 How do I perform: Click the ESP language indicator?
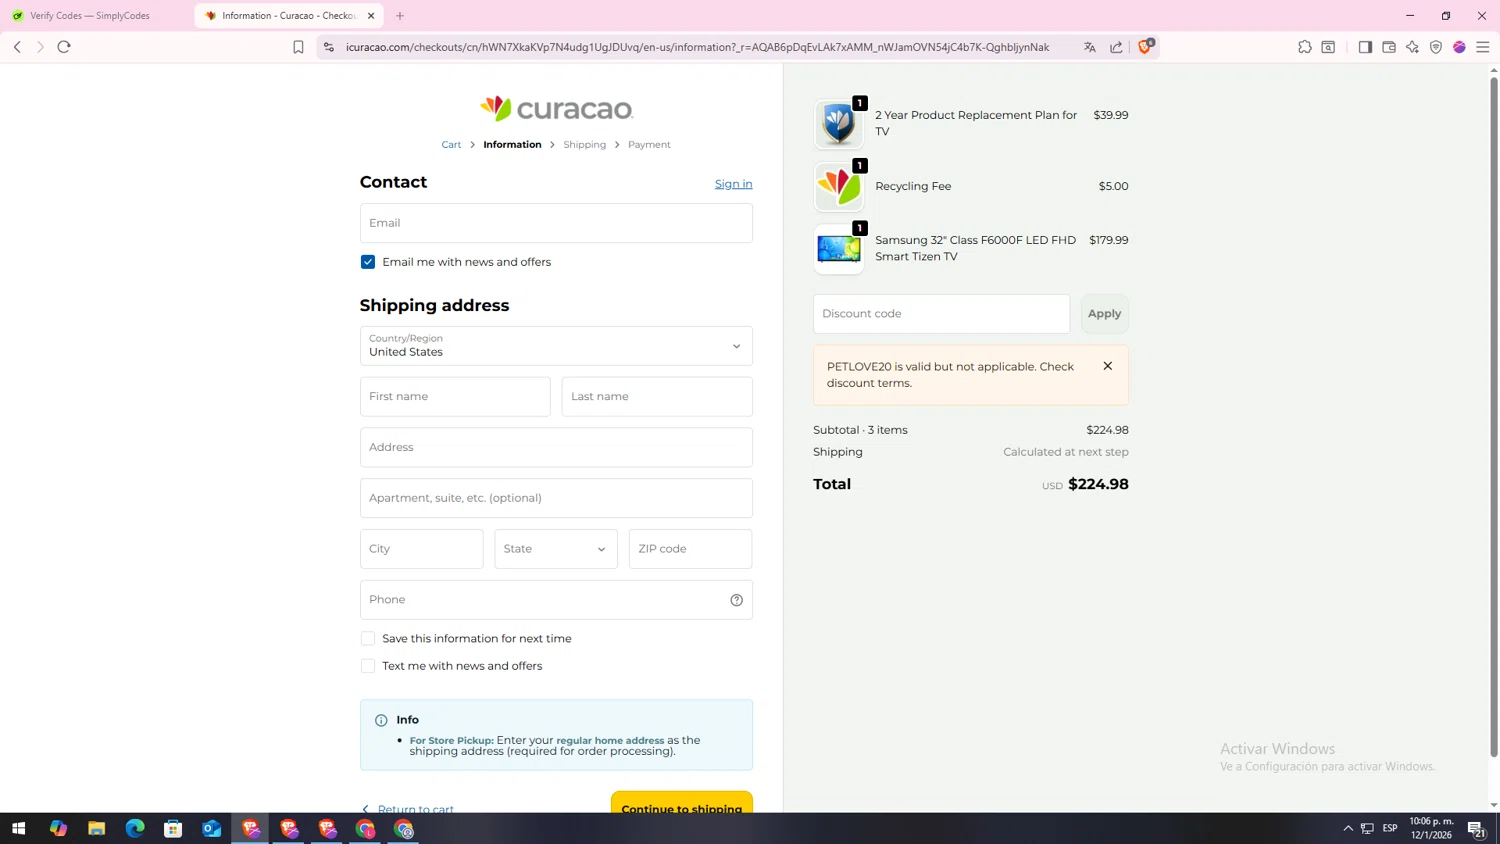[1390, 828]
